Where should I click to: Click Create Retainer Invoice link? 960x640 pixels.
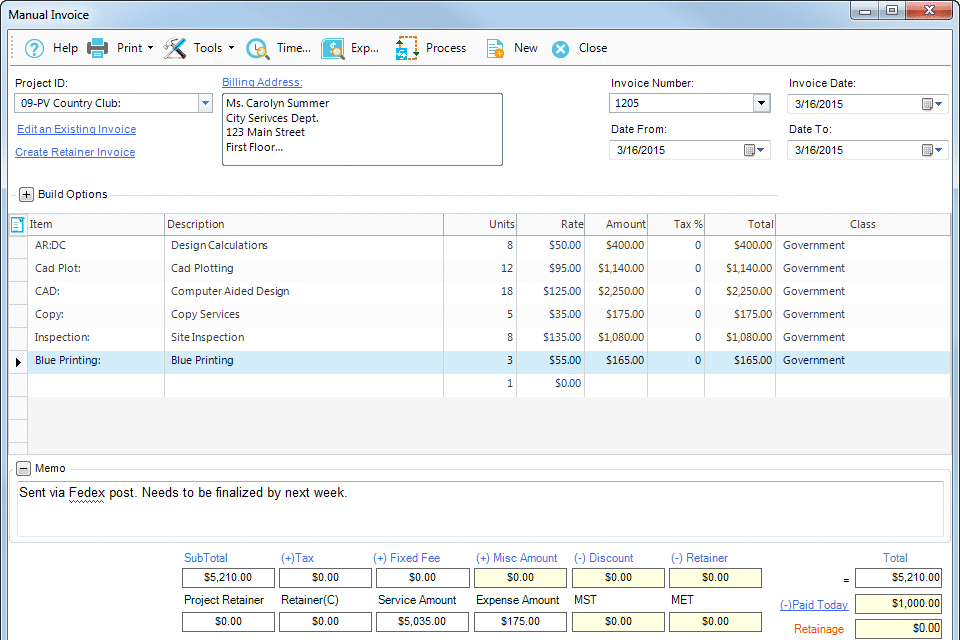coord(75,152)
